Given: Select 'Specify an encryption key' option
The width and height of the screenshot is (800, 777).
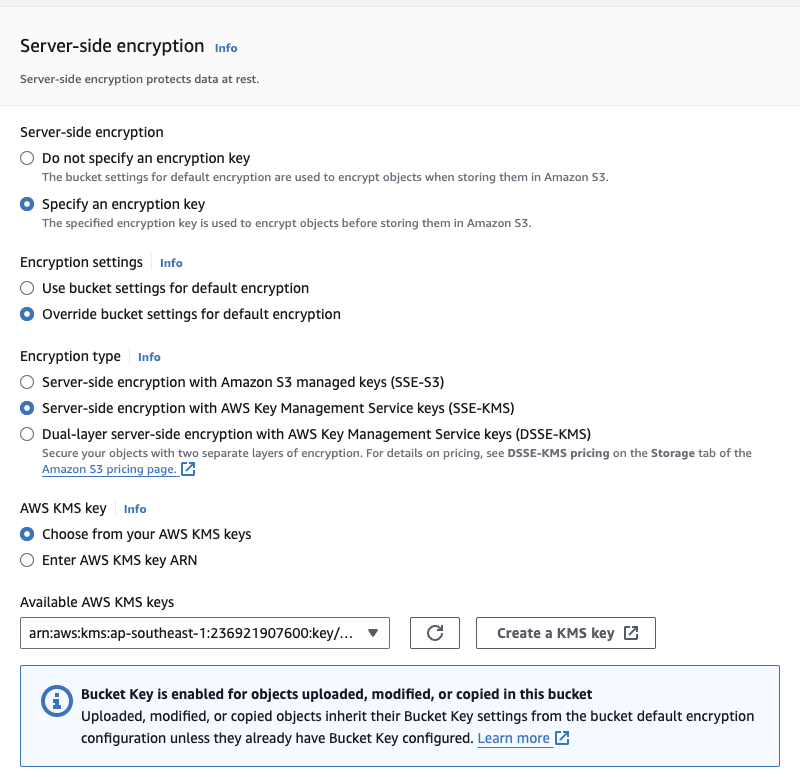Looking at the screenshot, I should pyautogui.click(x=27, y=204).
